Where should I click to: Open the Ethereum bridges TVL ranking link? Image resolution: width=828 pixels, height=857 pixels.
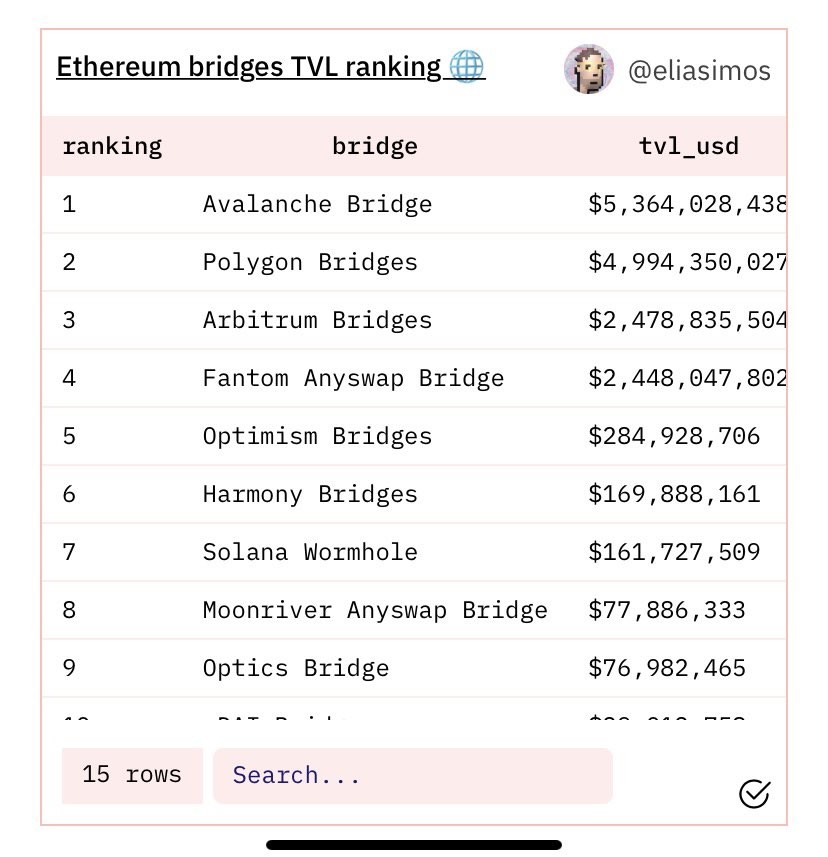(x=248, y=67)
